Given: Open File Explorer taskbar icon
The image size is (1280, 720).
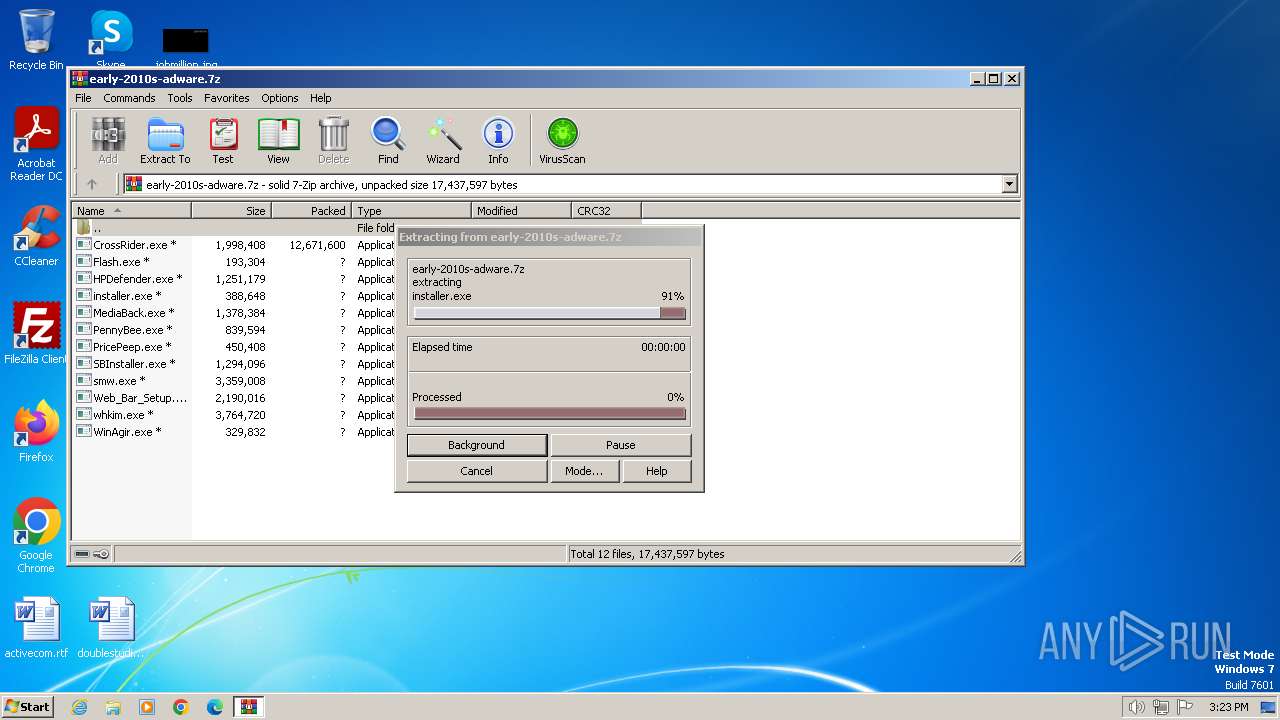Looking at the screenshot, I should pos(113,707).
